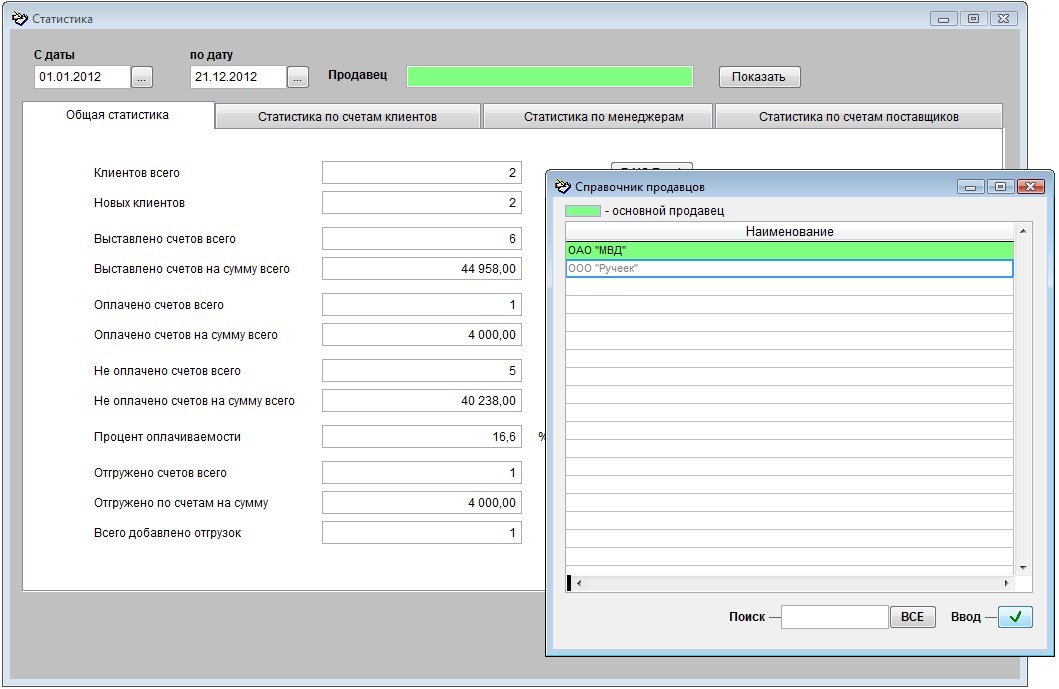
Task: Switch to Статистика по счетам клиентов tab
Action: pos(347,117)
